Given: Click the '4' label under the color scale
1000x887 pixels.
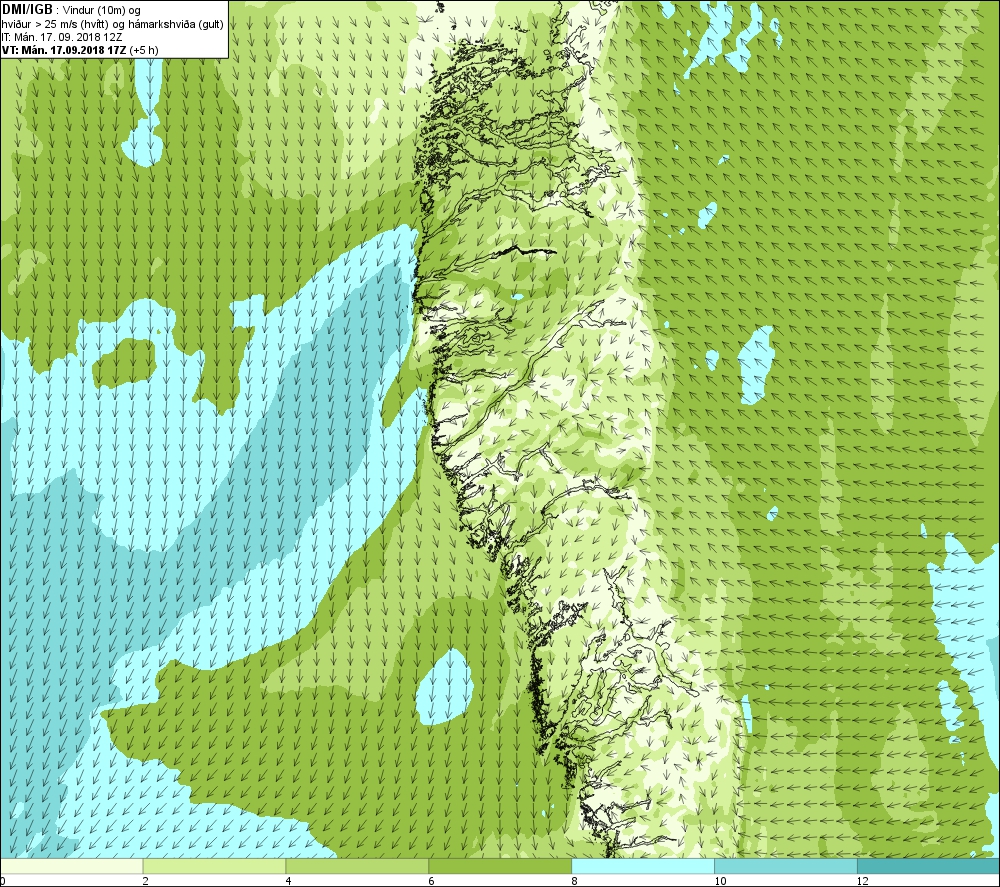Looking at the screenshot, I should (288, 881).
